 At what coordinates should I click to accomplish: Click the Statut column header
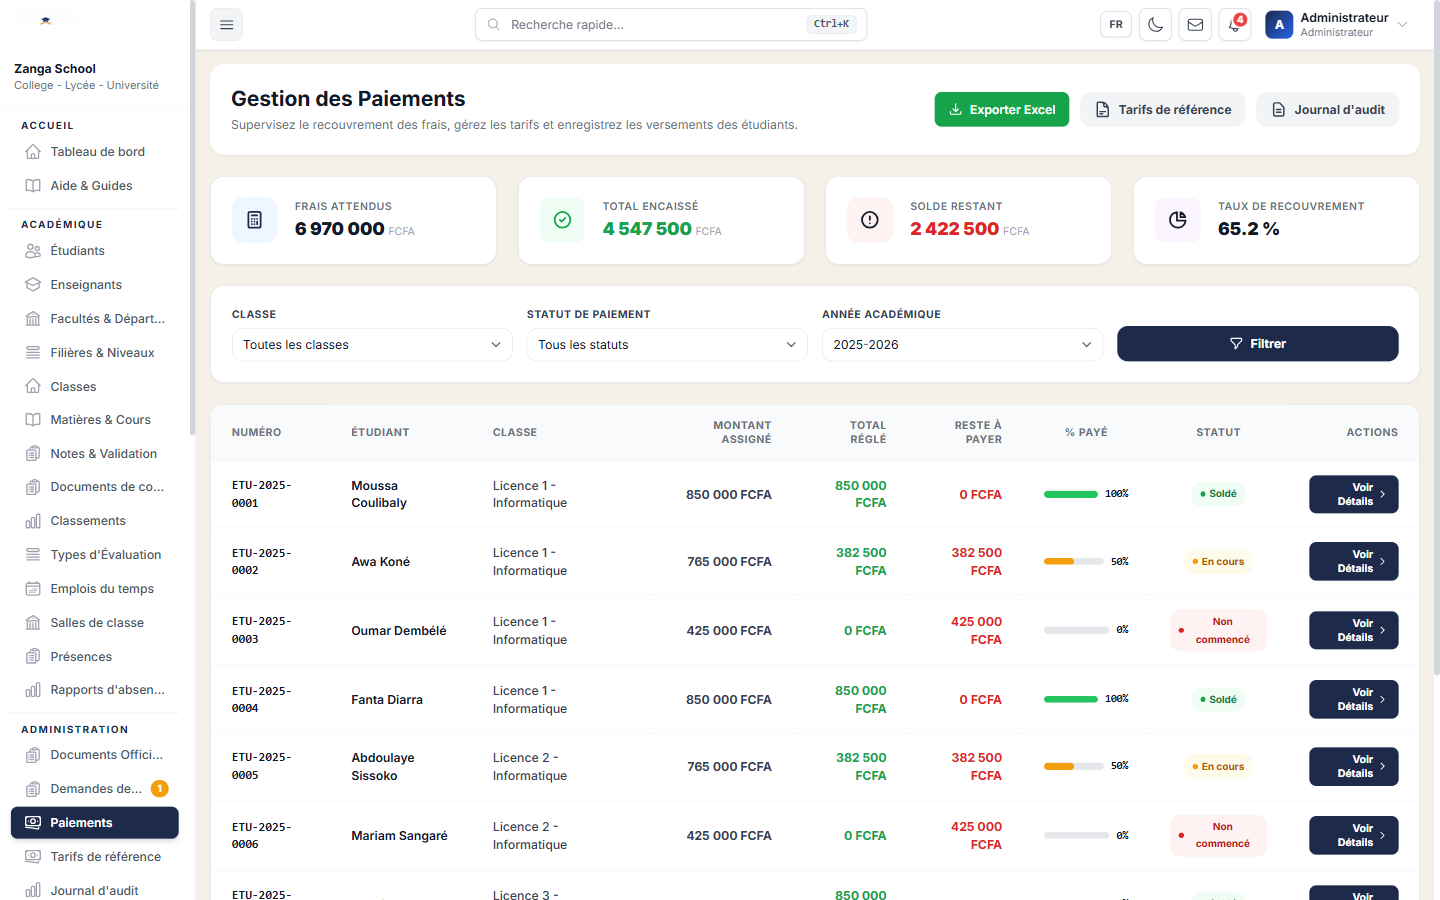(x=1218, y=433)
